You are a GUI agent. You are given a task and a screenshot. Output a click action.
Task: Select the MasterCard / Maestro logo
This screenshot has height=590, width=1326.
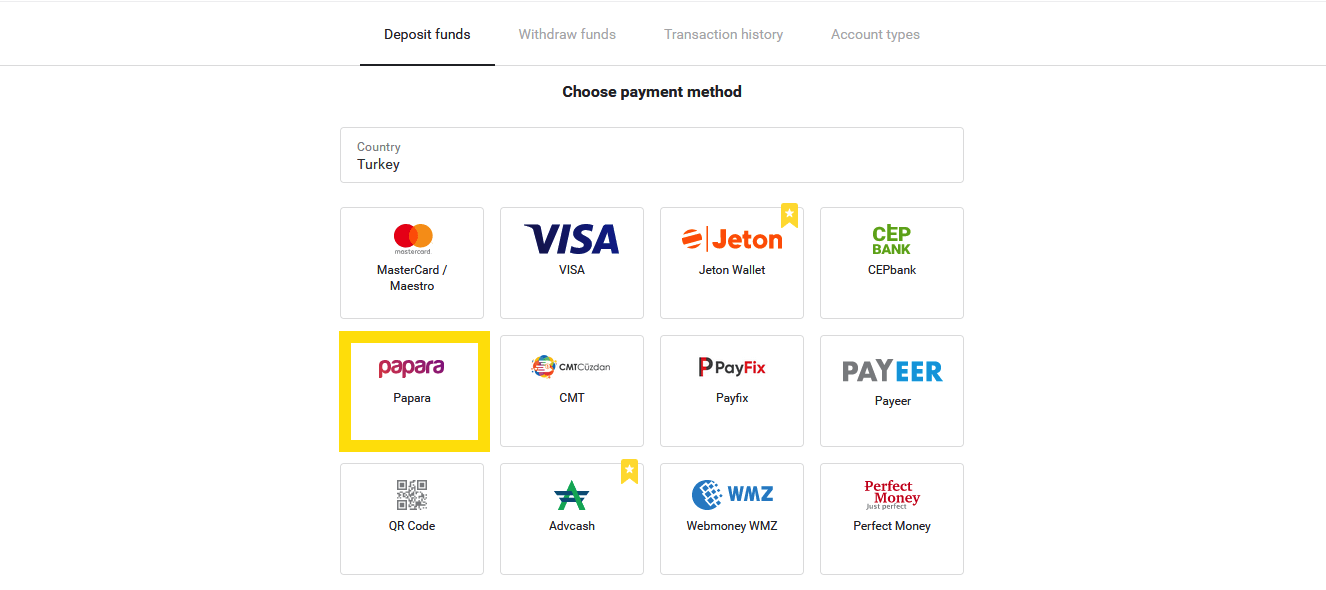coord(412,238)
